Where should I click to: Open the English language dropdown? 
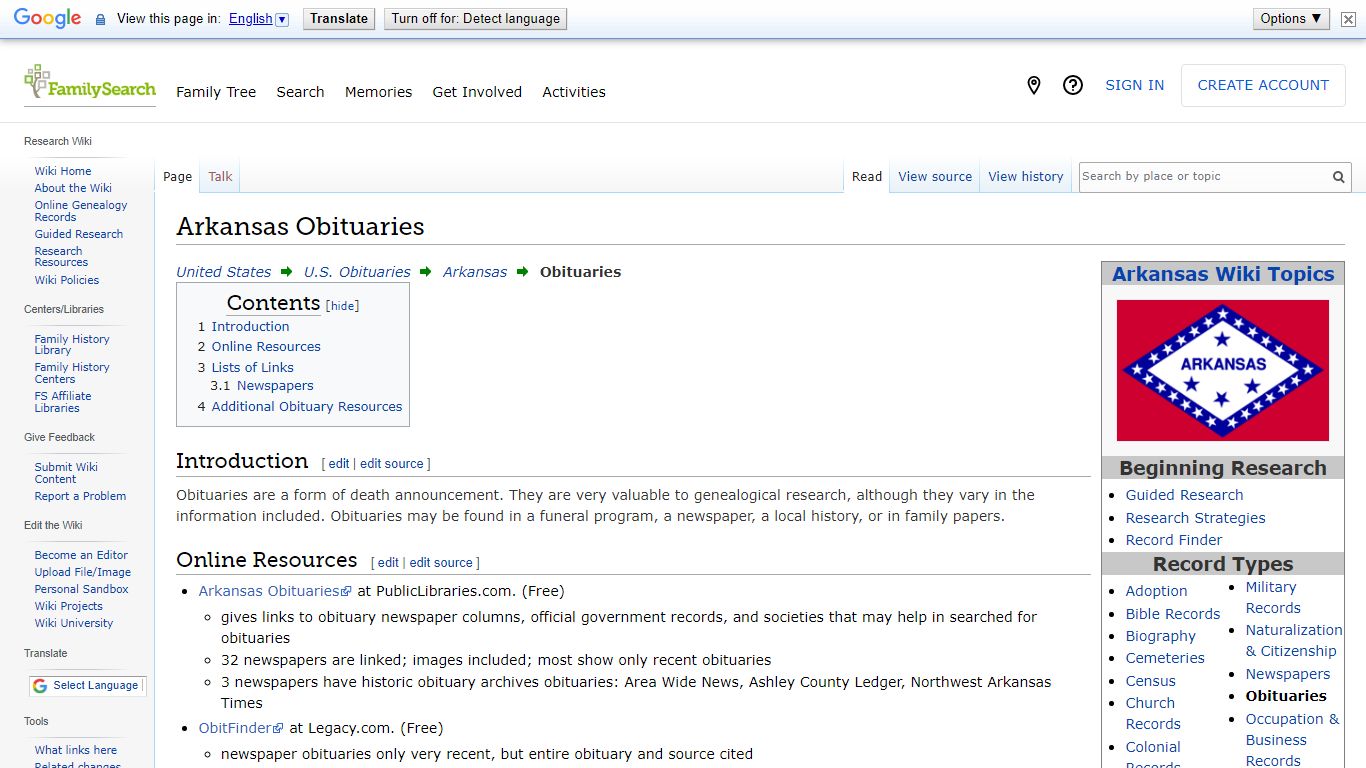pos(258,19)
